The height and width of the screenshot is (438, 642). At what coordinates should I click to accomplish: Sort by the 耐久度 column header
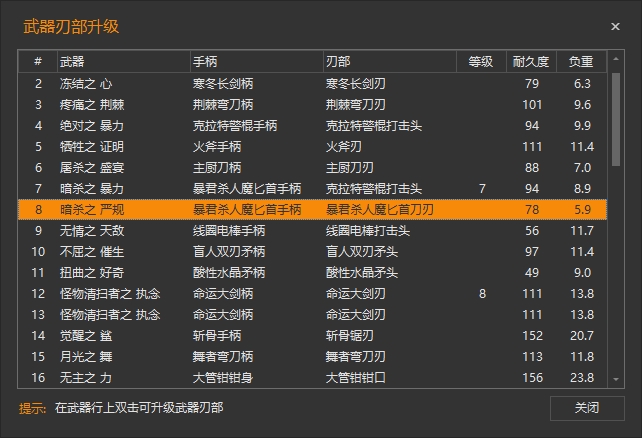[531, 62]
